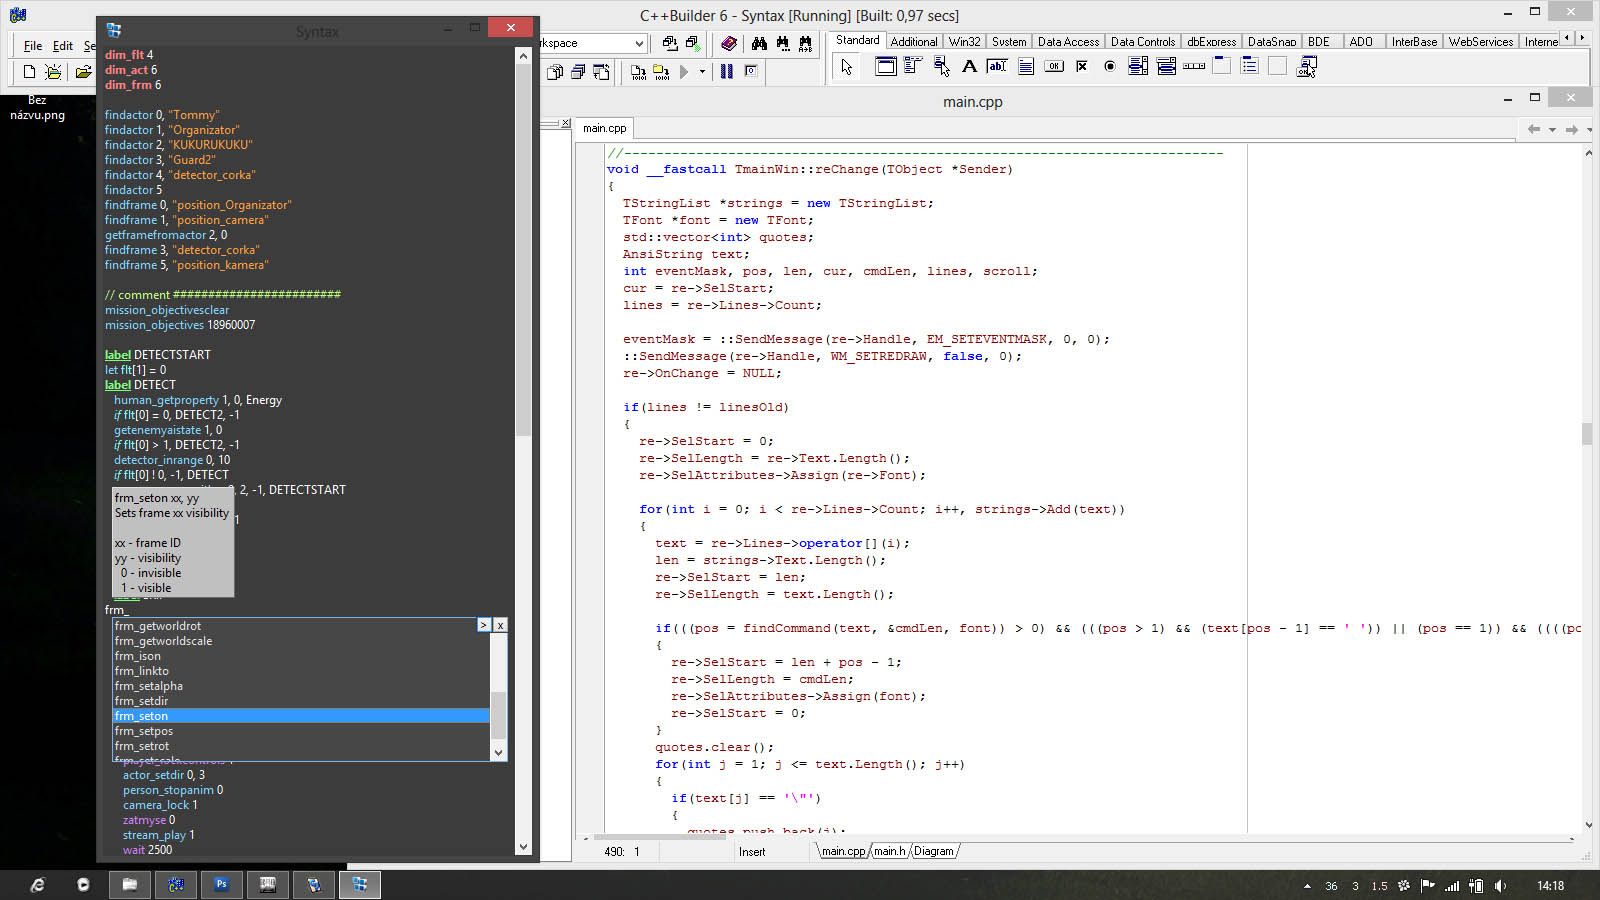The width and height of the screenshot is (1600, 900).
Task: Click autocomplete list scrollbar down arrow
Action: tap(498, 752)
